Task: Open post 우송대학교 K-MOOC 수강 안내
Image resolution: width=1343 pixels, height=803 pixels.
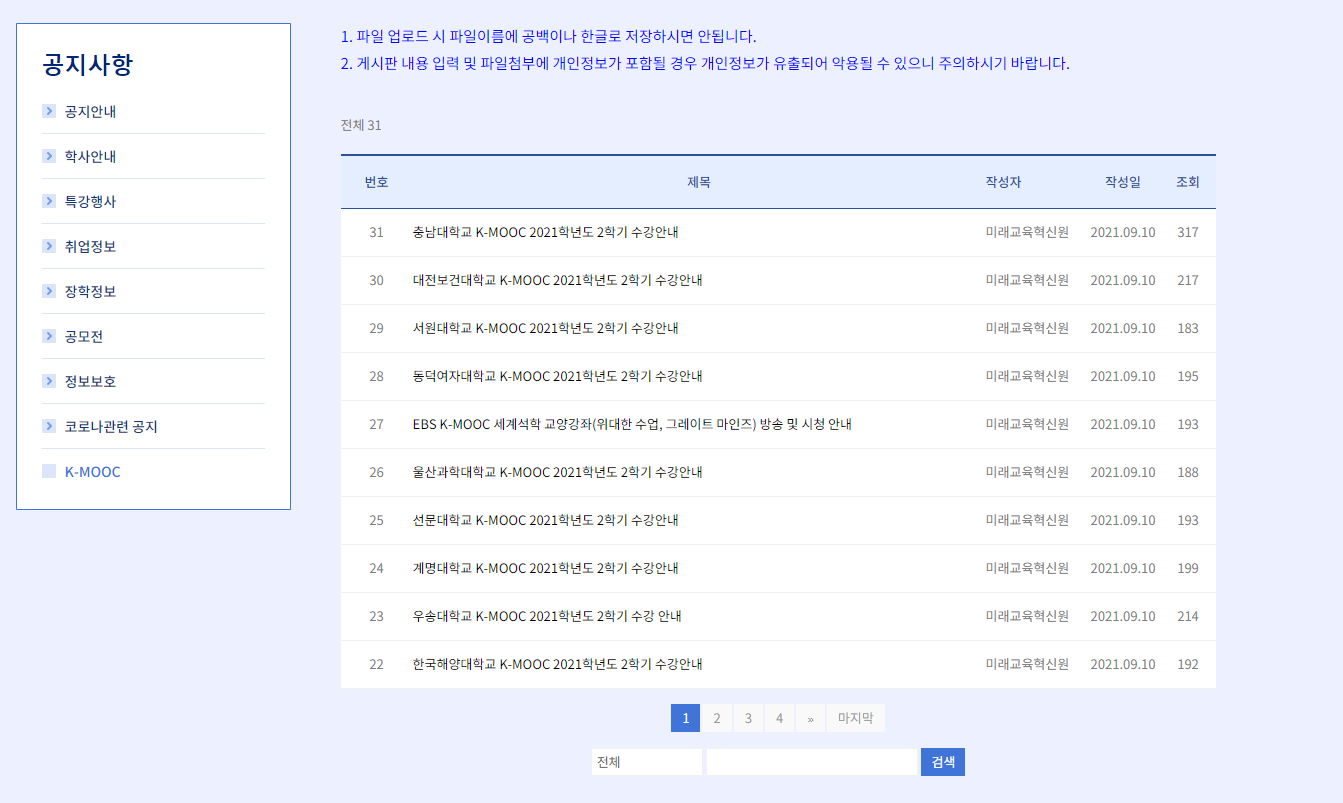Action: click(x=547, y=616)
